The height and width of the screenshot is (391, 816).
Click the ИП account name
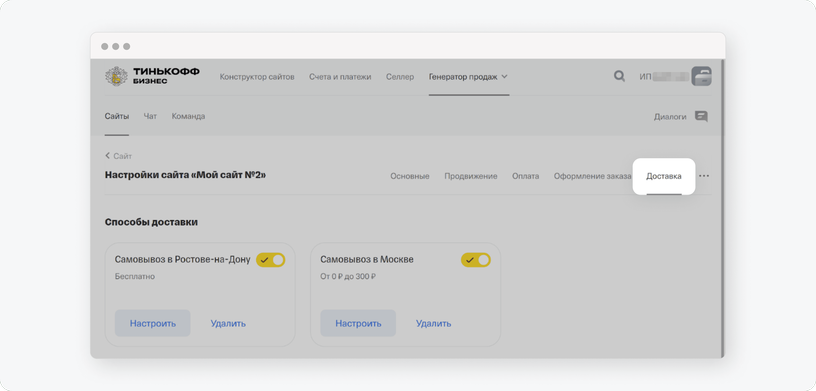point(664,77)
